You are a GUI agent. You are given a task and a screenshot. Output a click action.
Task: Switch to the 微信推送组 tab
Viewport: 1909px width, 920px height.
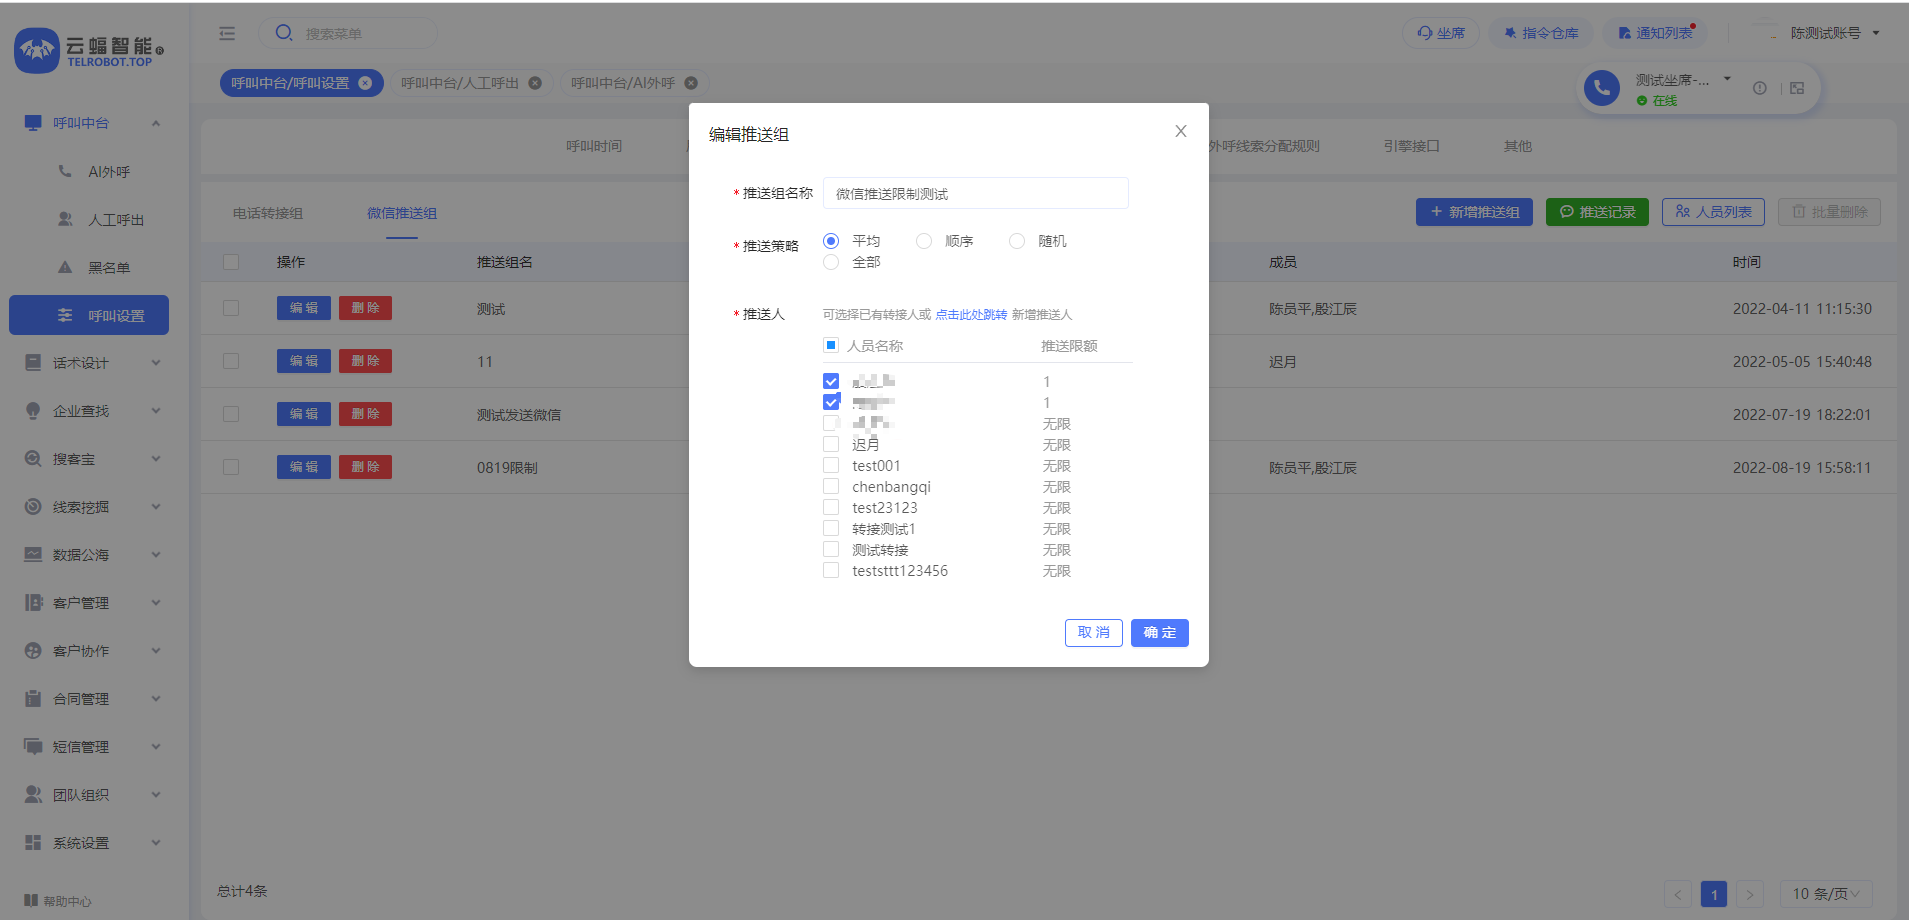point(402,213)
